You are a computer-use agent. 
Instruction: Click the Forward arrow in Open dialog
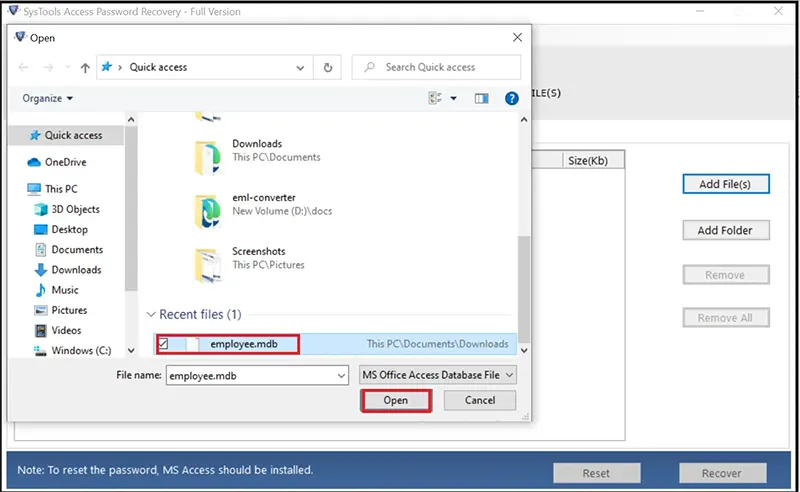click(x=48, y=67)
